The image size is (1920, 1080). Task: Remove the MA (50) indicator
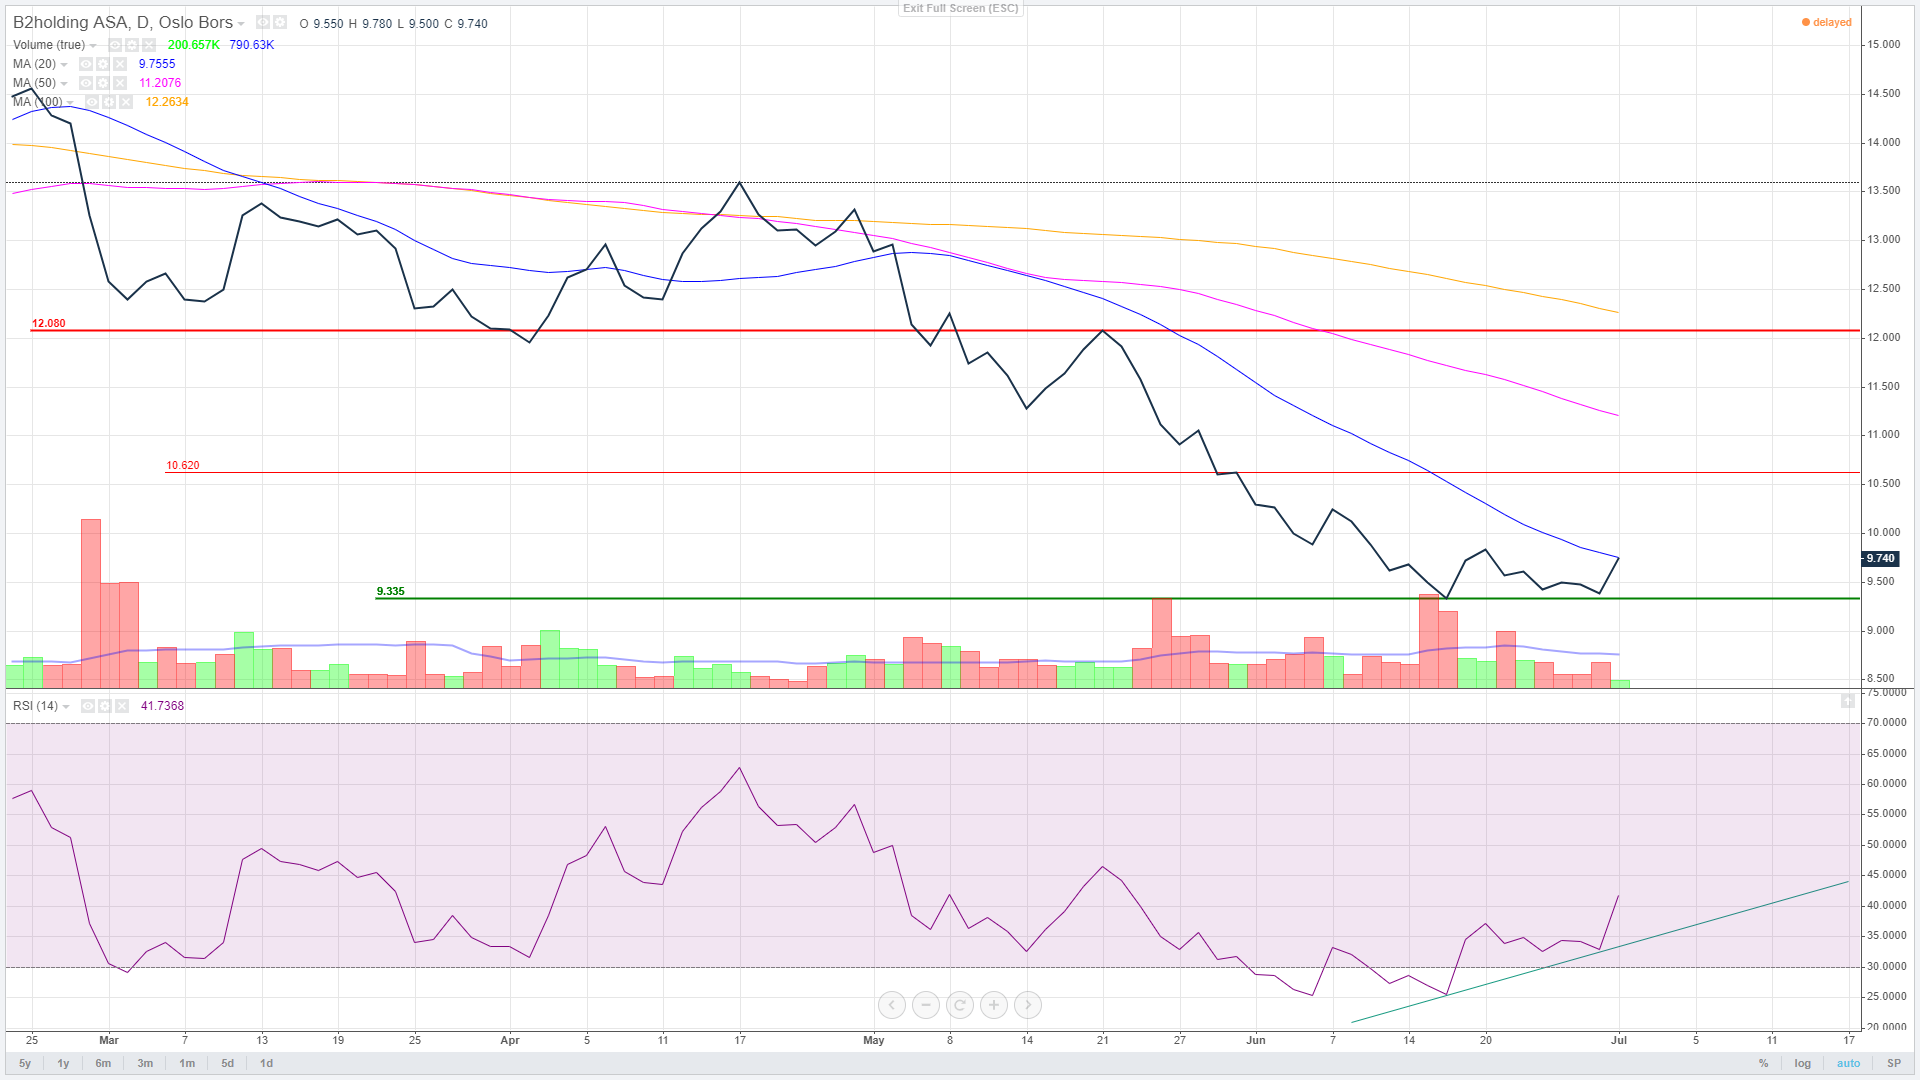120,83
